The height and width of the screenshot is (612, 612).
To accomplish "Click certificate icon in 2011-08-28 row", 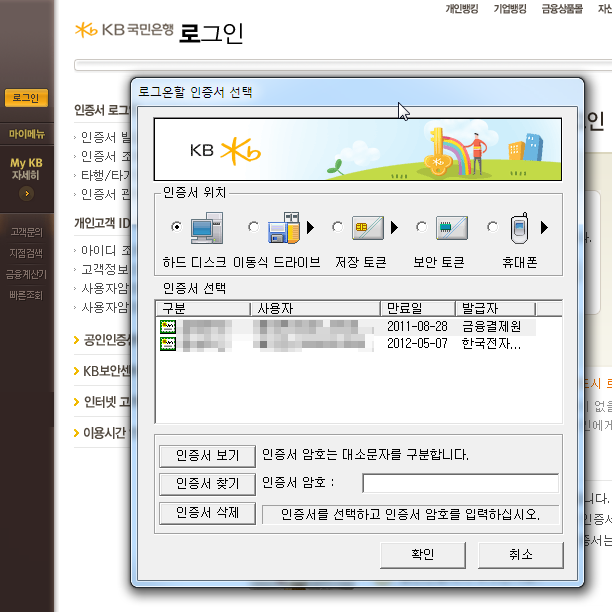I will (x=168, y=327).
